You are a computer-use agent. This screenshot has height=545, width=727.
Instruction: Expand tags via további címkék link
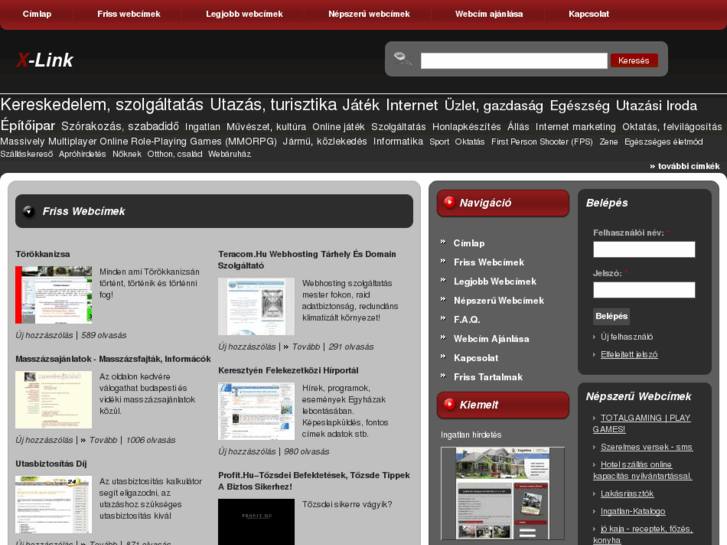[684, 166]
